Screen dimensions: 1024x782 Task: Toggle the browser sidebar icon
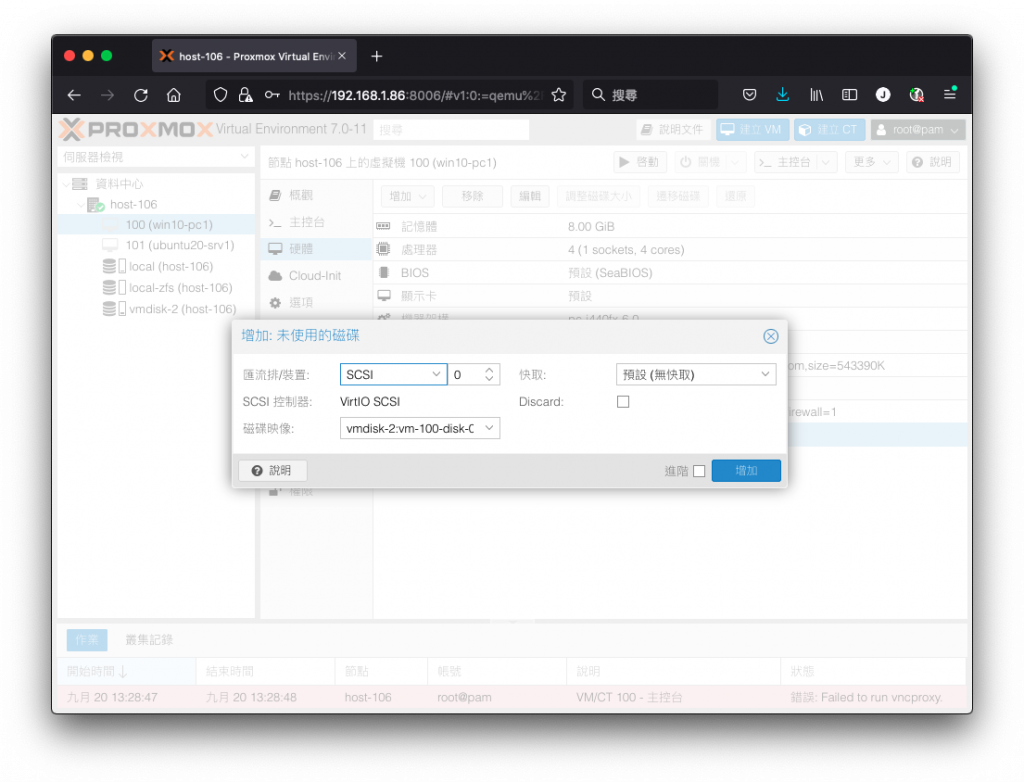pyautogui.click(x=849, y=95)
